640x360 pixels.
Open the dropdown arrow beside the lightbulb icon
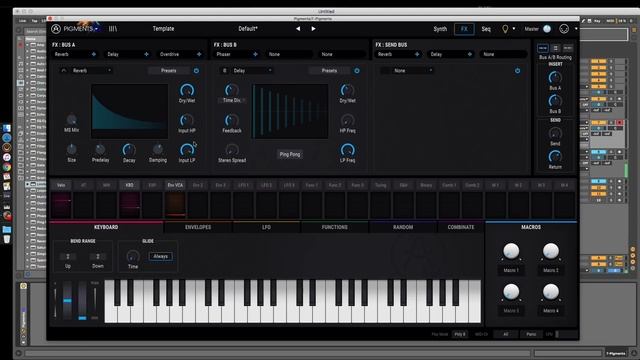point(513,29)
